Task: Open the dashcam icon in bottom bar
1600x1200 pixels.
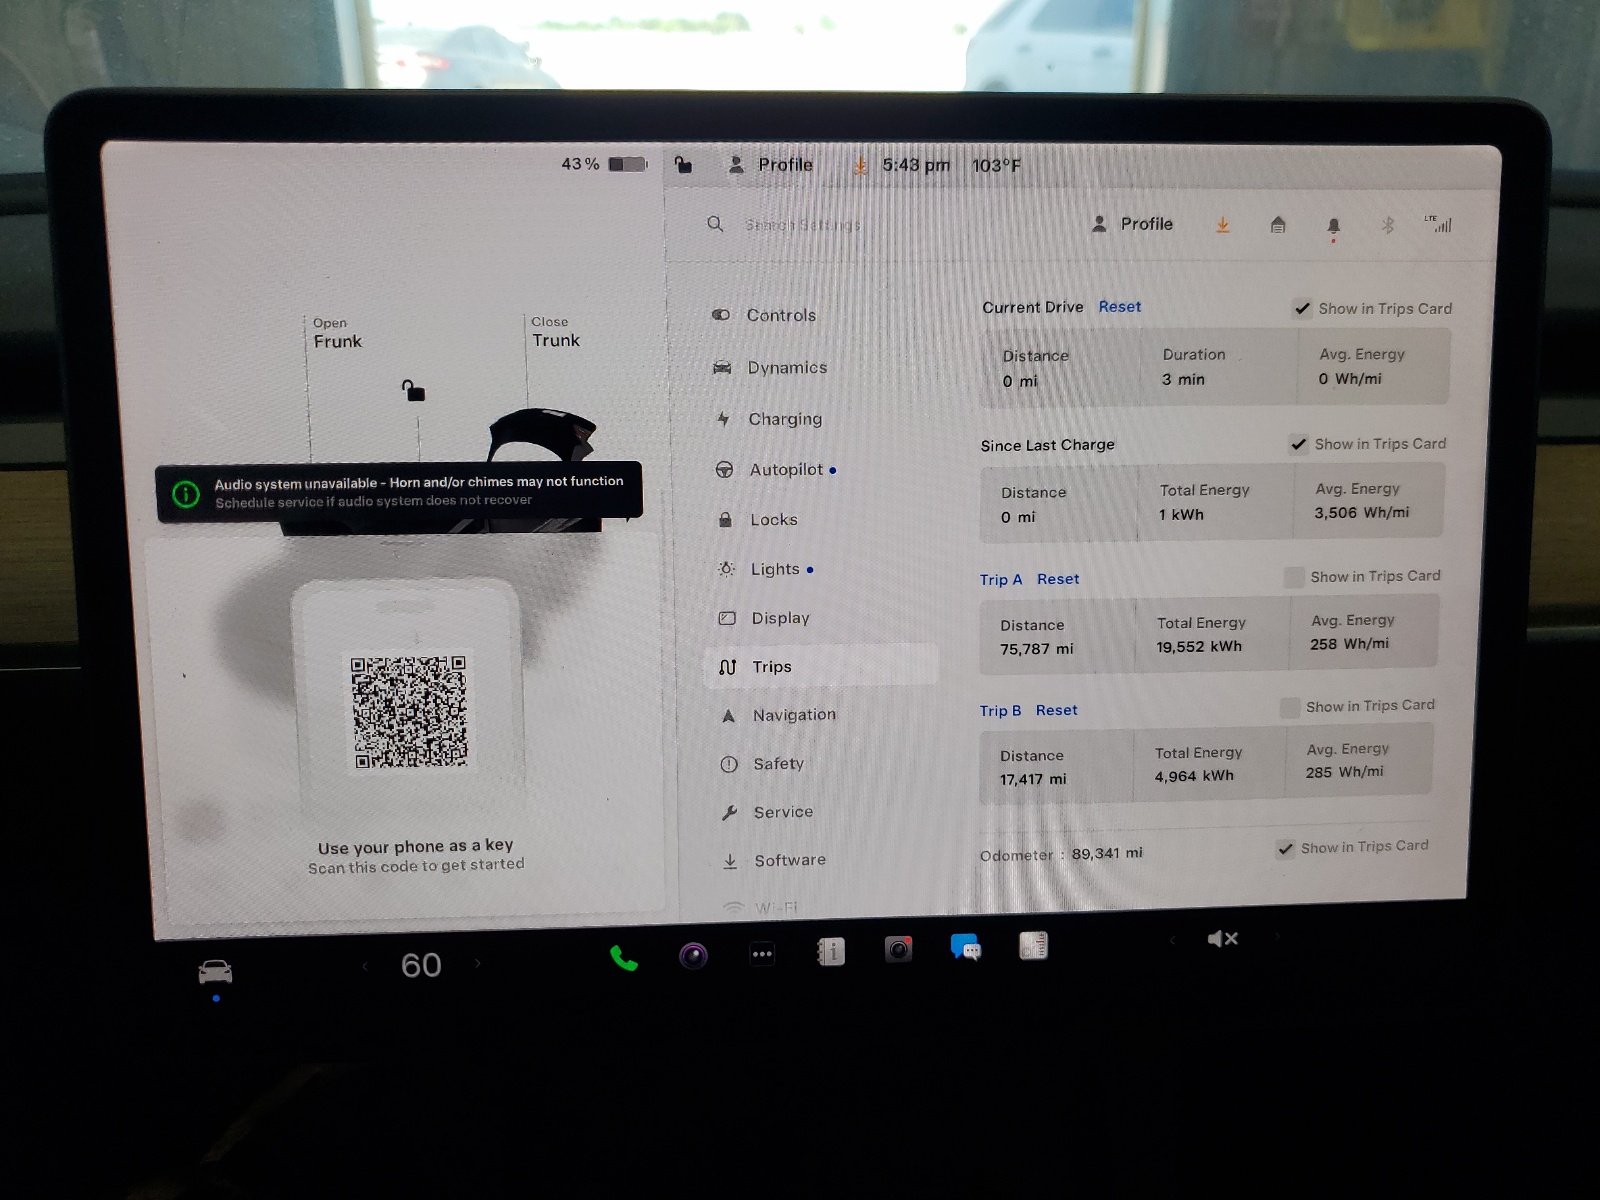Action: click(898, 949)
